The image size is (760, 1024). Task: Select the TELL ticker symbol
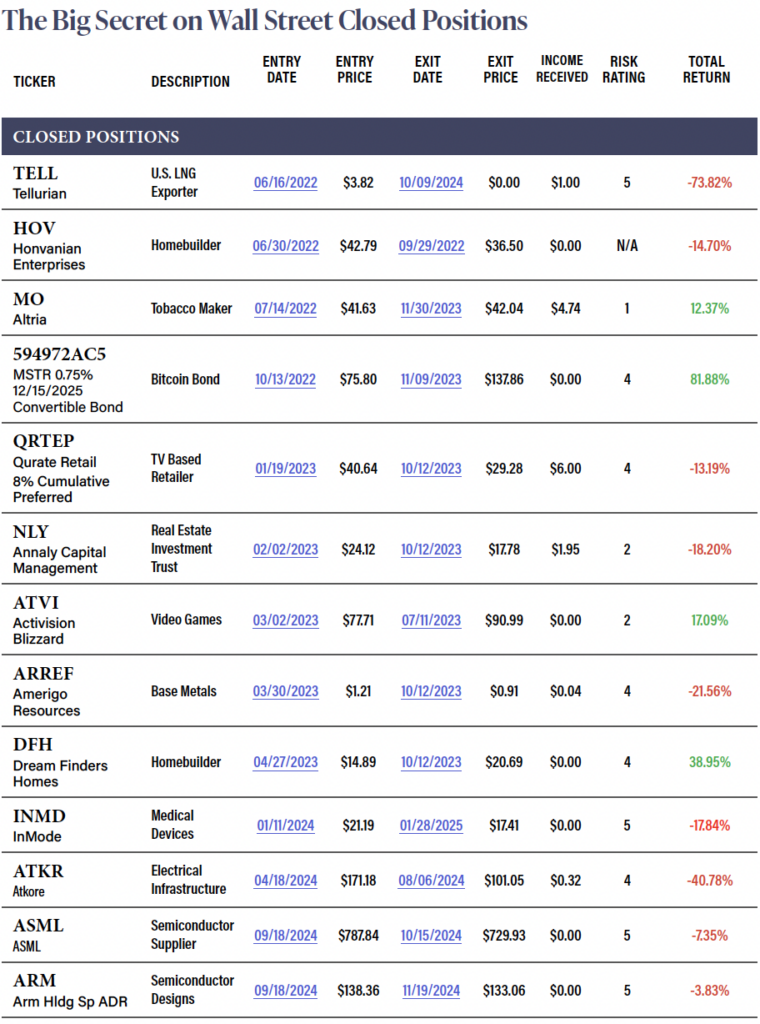(x=35, y=174)
